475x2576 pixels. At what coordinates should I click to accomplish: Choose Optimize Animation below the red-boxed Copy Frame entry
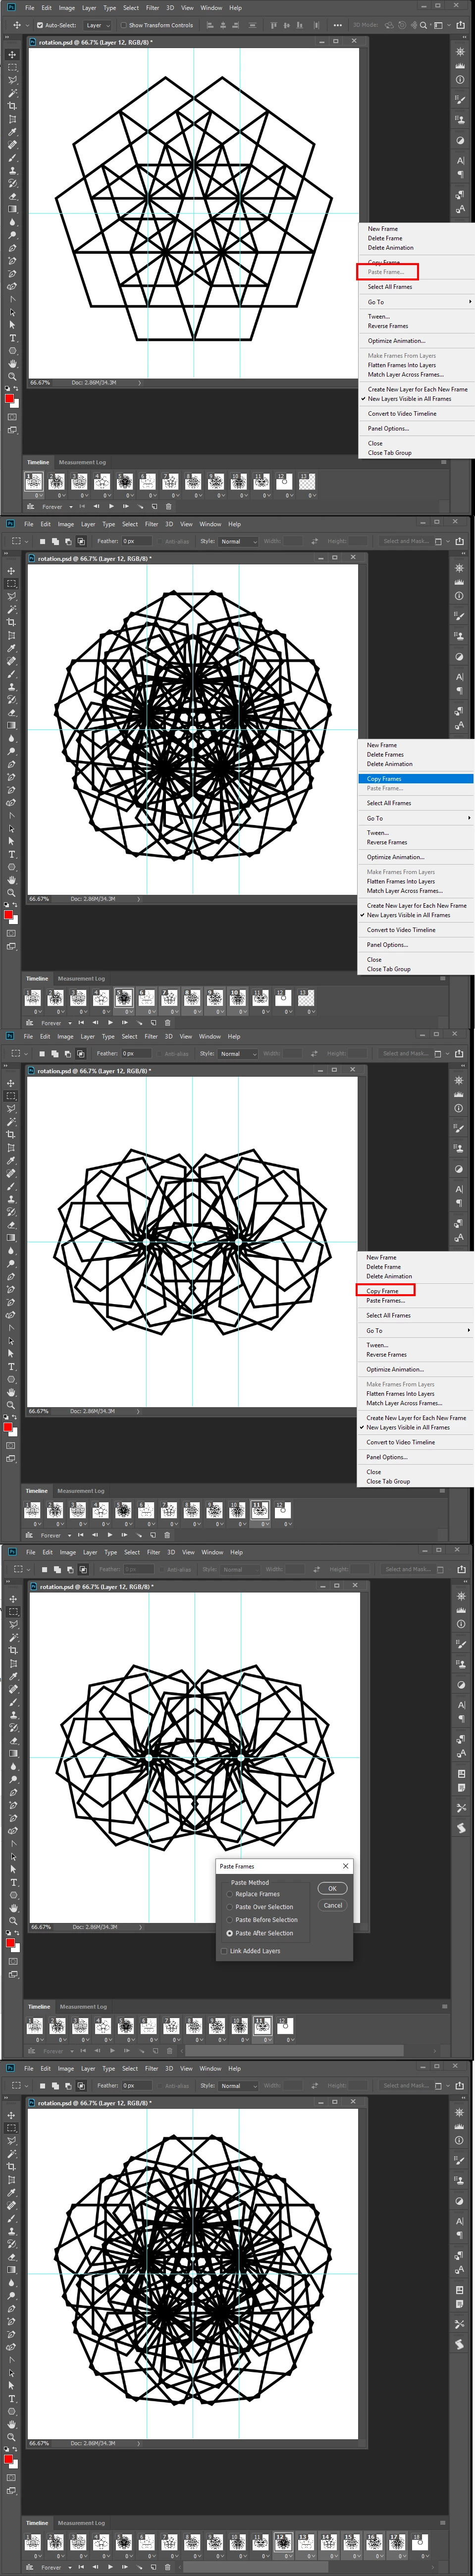pyautogui.click(x=395, y=1370)
